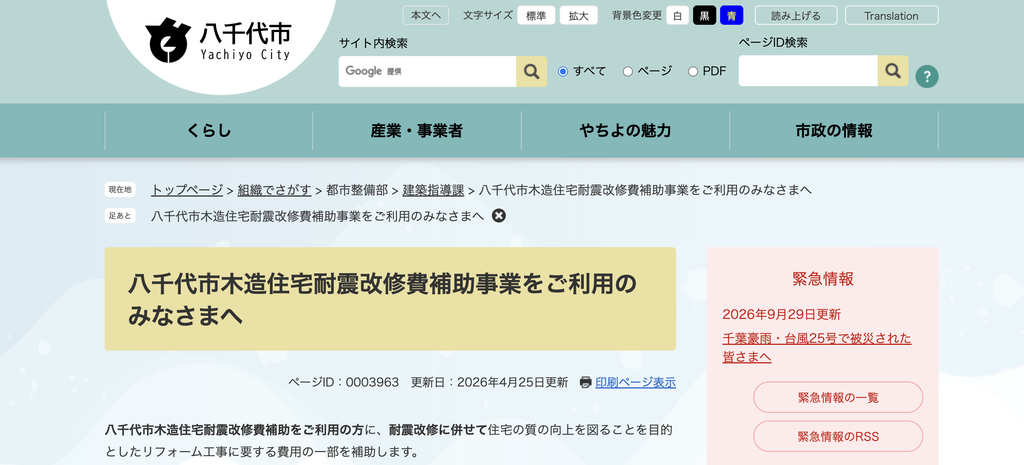Click the page ID search magnifier button
Screen dimensions: 1024x465
[x=893, y=71]
